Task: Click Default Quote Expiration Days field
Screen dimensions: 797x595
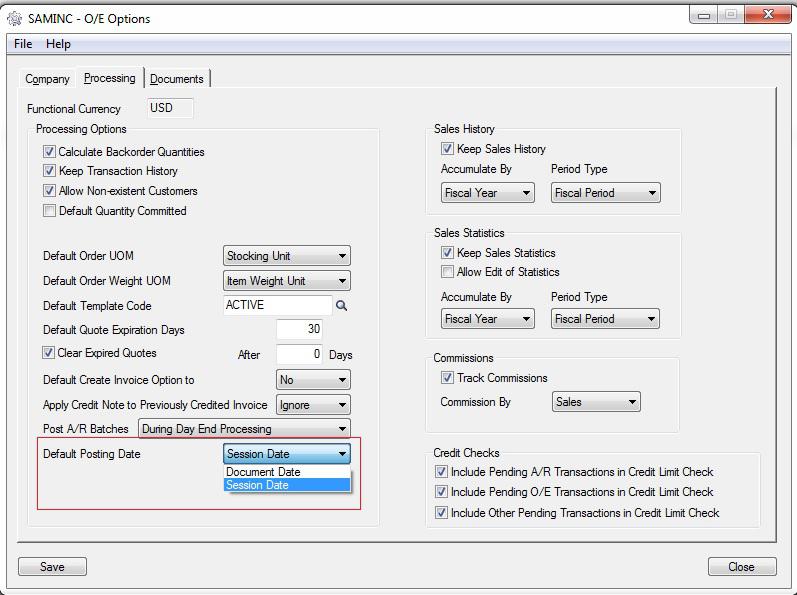Action: 299,329
